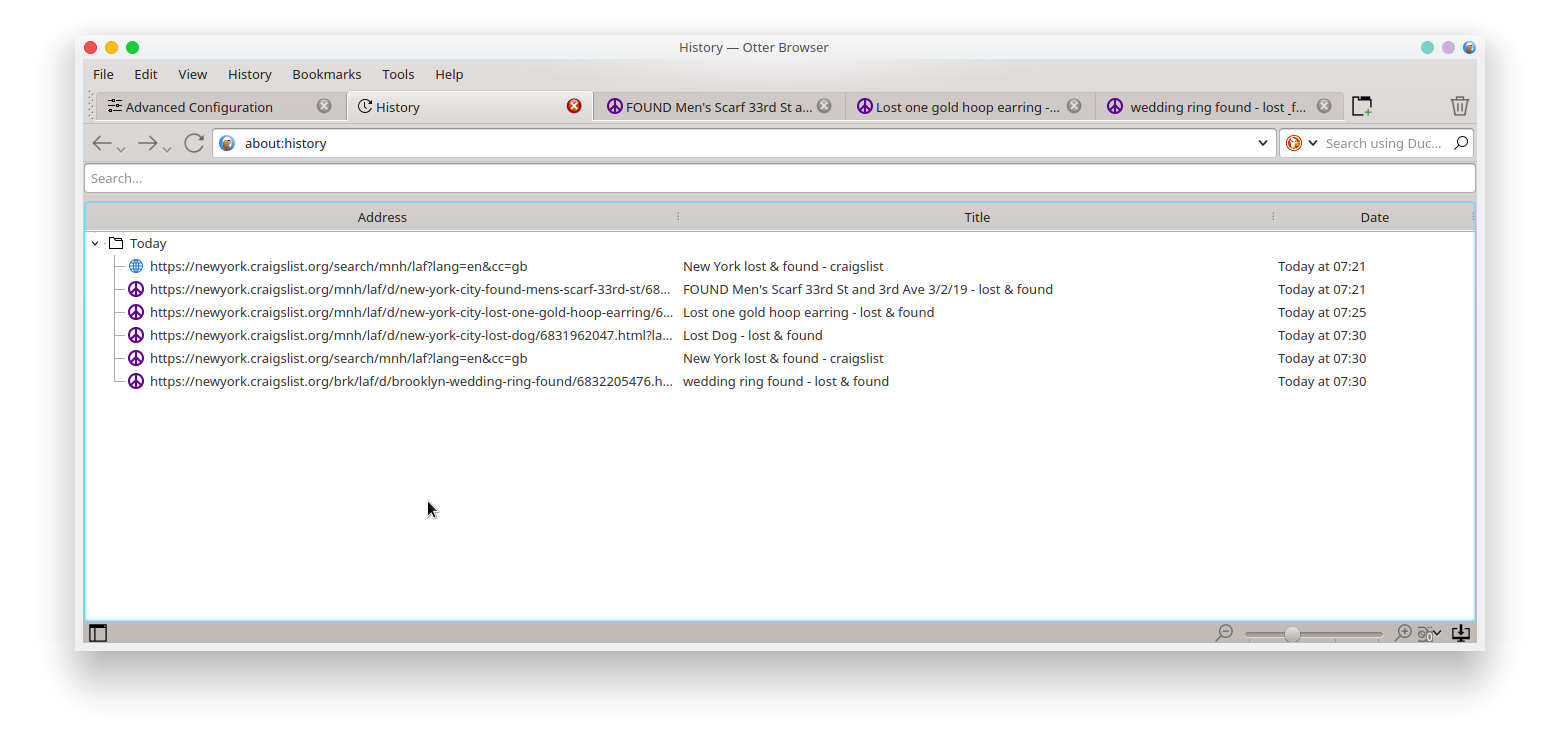Screen dimensions: 1560x736
Task: Sort history by Date column
Action: tap(1374, 217)
